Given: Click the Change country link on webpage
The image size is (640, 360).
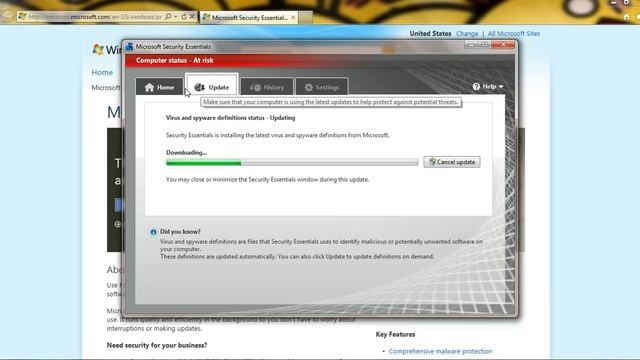Looking at the screenshot, I should [x=467, y=33].
